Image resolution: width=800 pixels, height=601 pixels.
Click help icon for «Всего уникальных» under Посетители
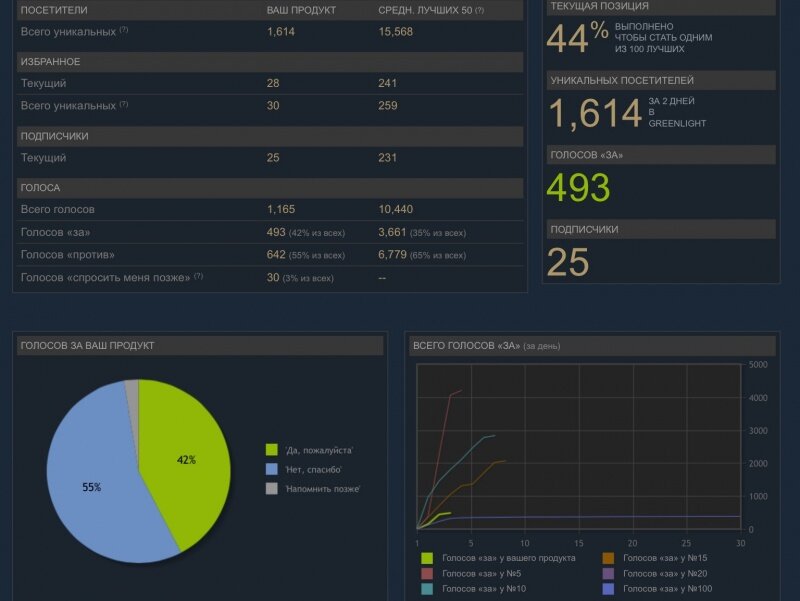pyautogui.click(x=124, y=30)
